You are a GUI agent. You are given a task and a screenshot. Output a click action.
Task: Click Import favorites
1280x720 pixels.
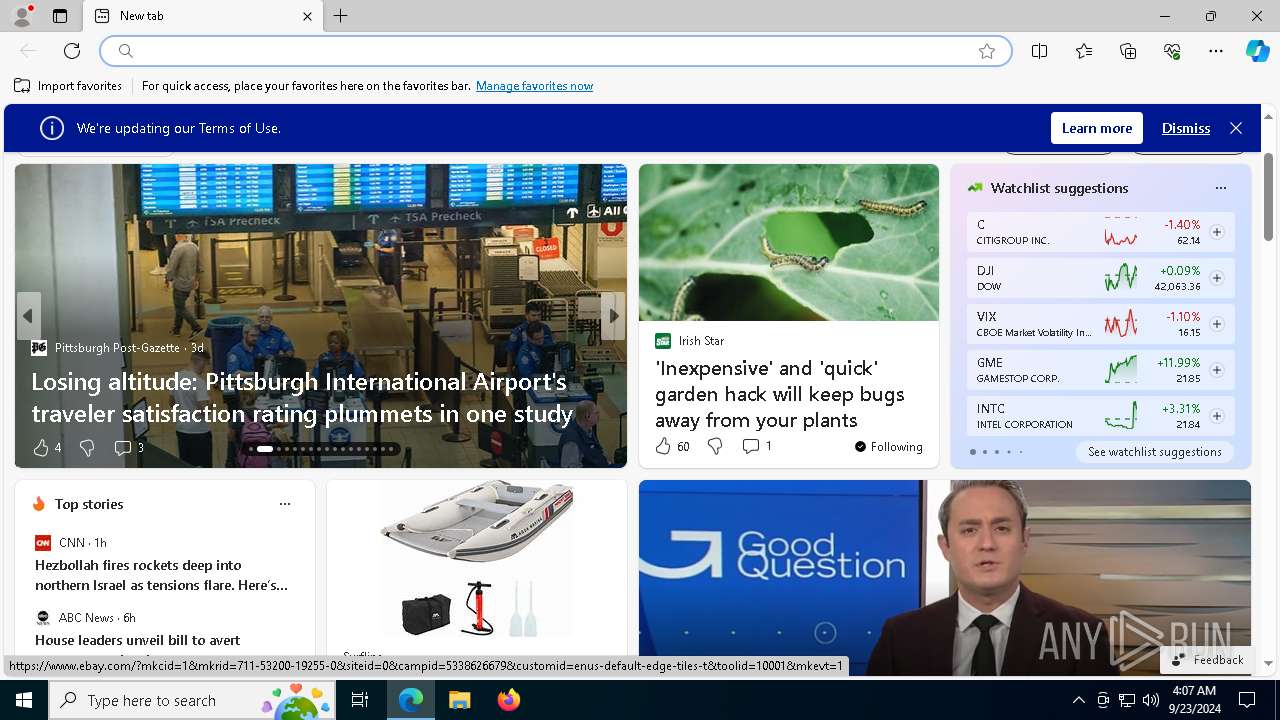[68, 86]
